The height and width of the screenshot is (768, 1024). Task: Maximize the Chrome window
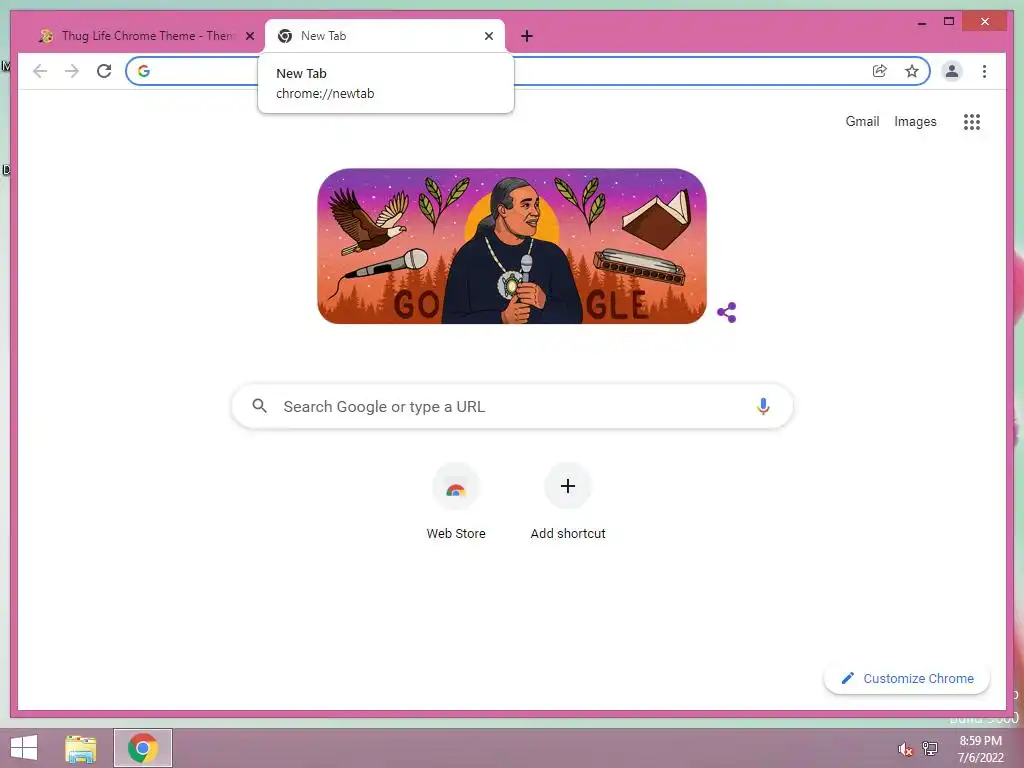coord(949,22)
